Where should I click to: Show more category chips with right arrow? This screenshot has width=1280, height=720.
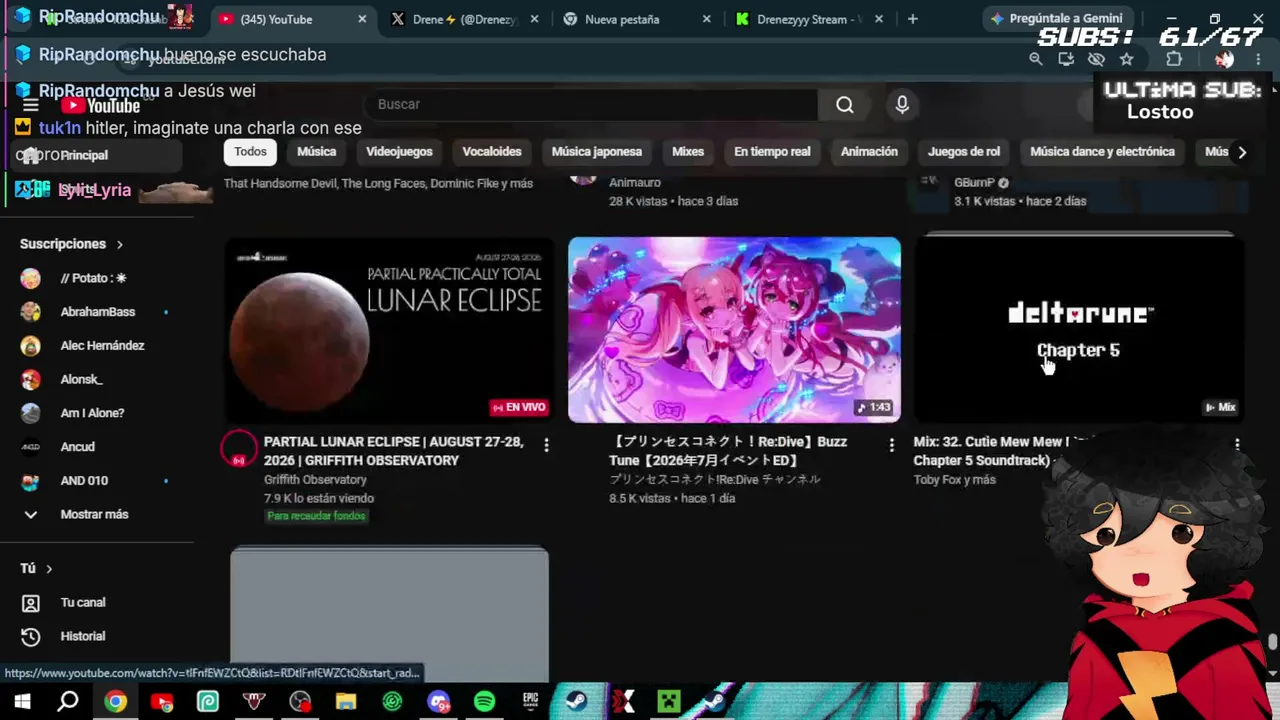(1242, 152)
